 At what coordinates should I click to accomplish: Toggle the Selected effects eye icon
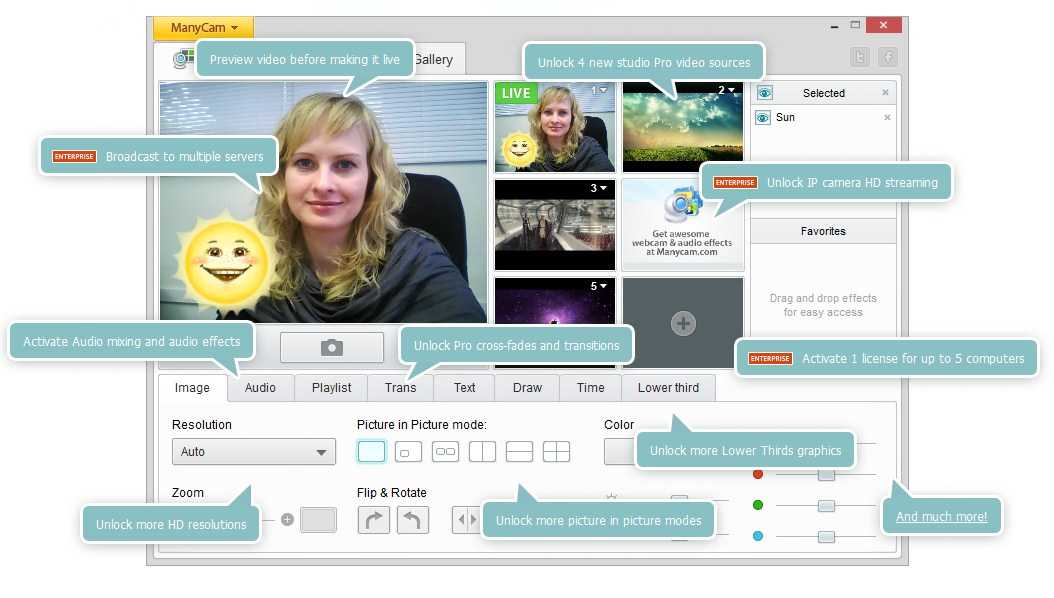click(x=765, y=92)
